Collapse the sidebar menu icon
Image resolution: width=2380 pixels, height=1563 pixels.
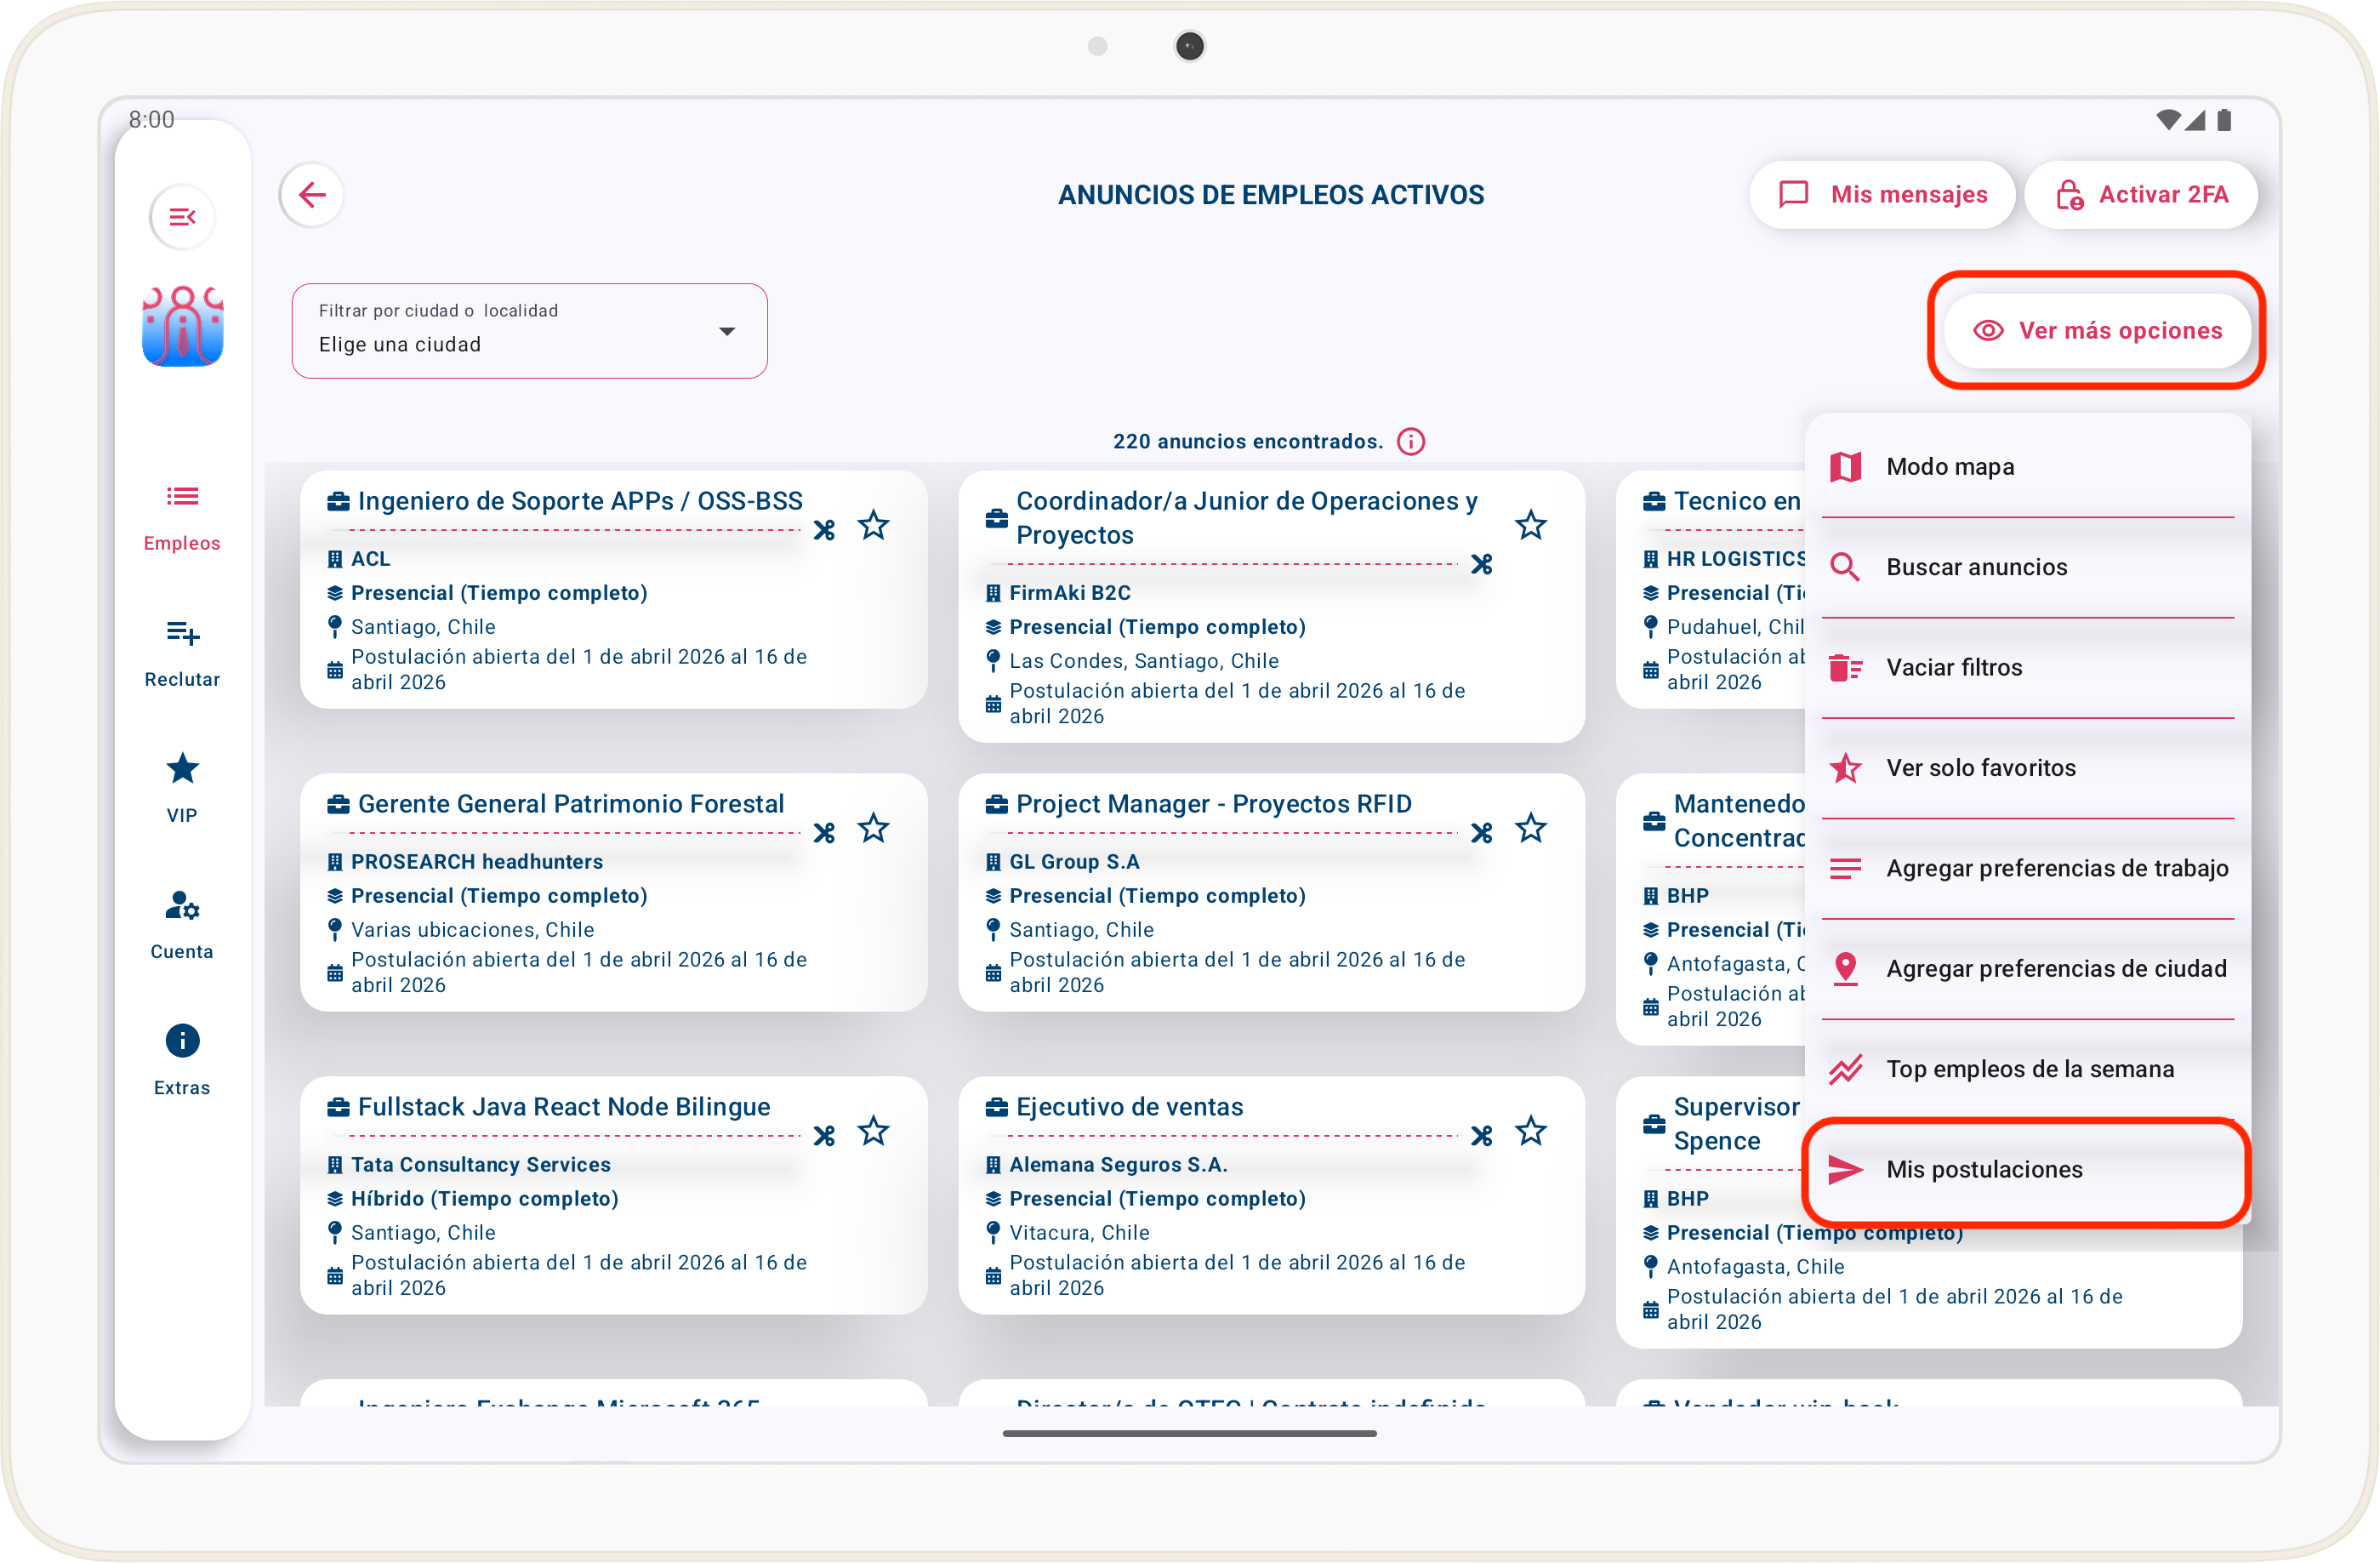tap(182, 217)
